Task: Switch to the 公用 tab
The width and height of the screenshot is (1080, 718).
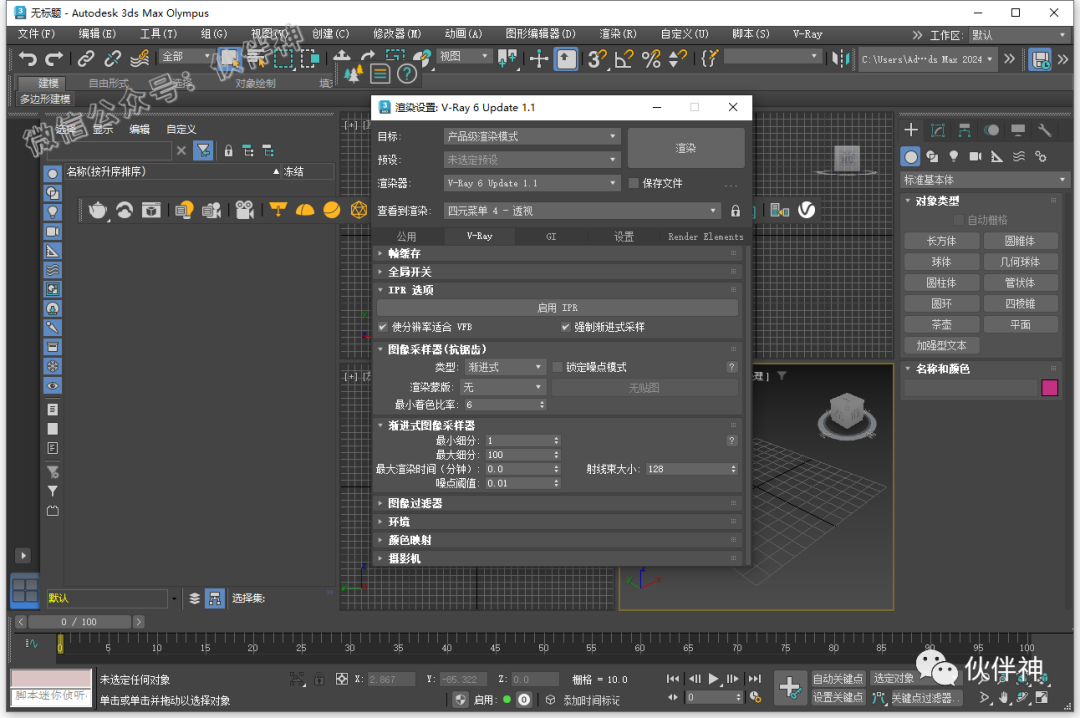Action: pos(406,236)
